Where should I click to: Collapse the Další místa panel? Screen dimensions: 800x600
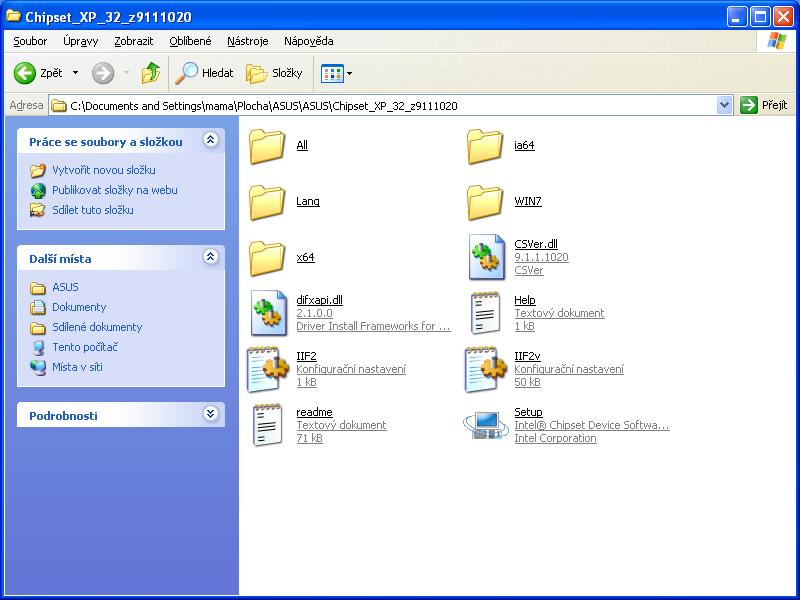[210, 257]
